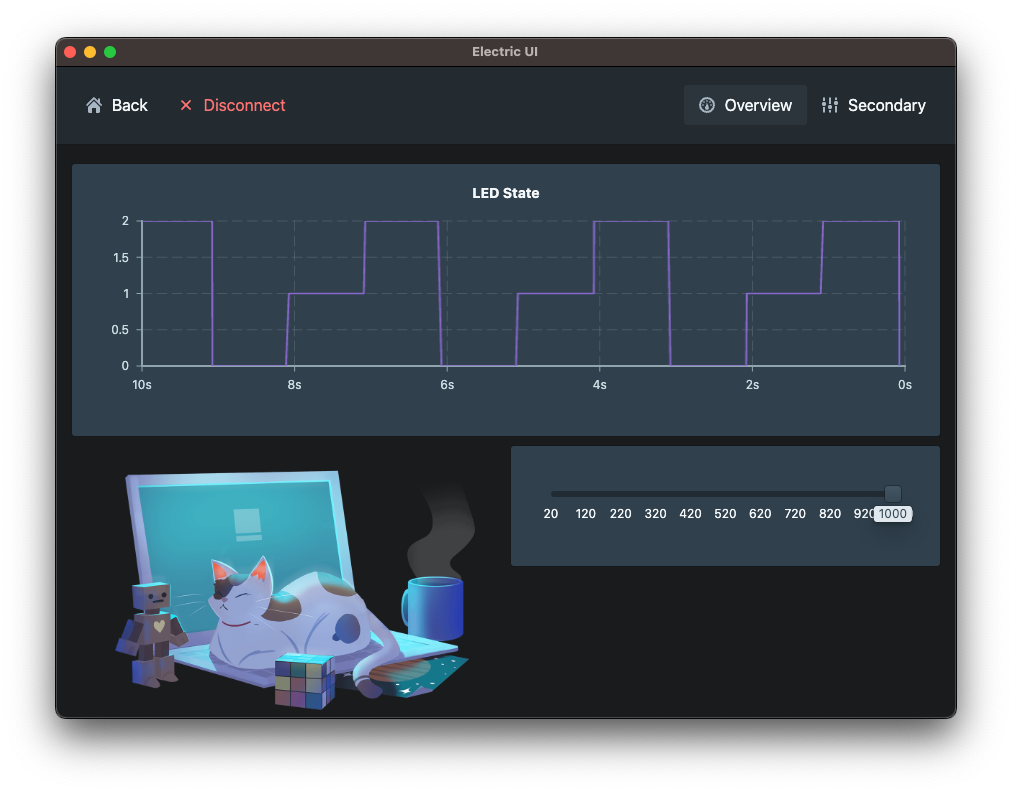1012x792 pixels.
Task: Click the sliders icon on the Secondary tab
Action: point(830,105)
